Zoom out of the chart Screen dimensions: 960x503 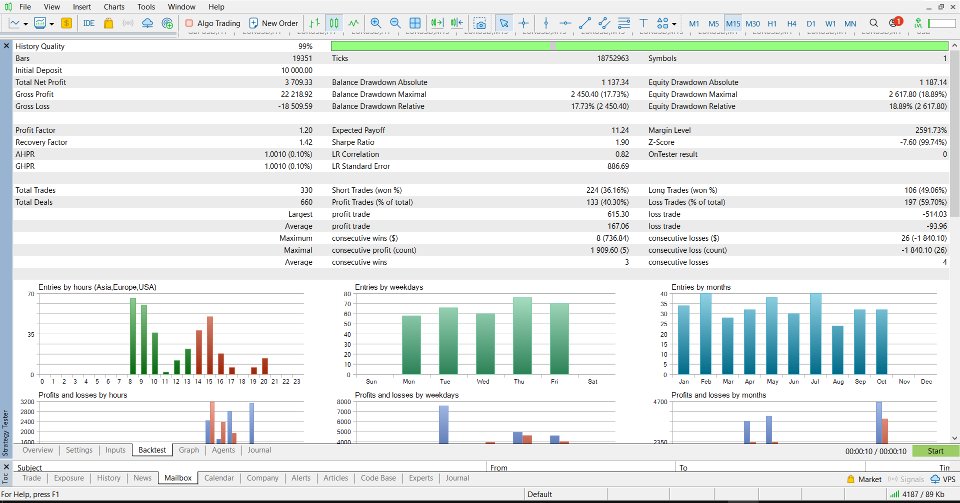(395, 22)
